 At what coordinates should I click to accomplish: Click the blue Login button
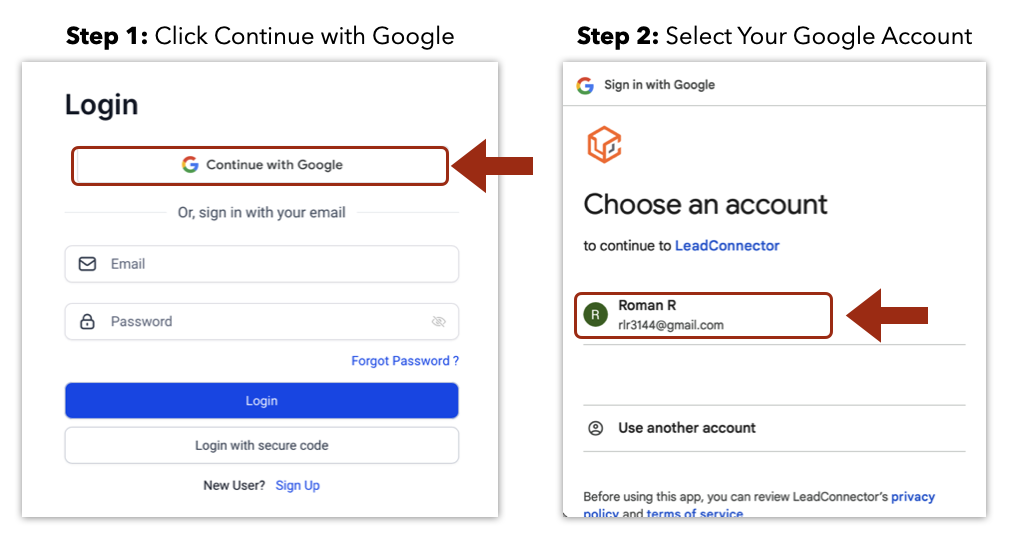(x=262, y=400)
